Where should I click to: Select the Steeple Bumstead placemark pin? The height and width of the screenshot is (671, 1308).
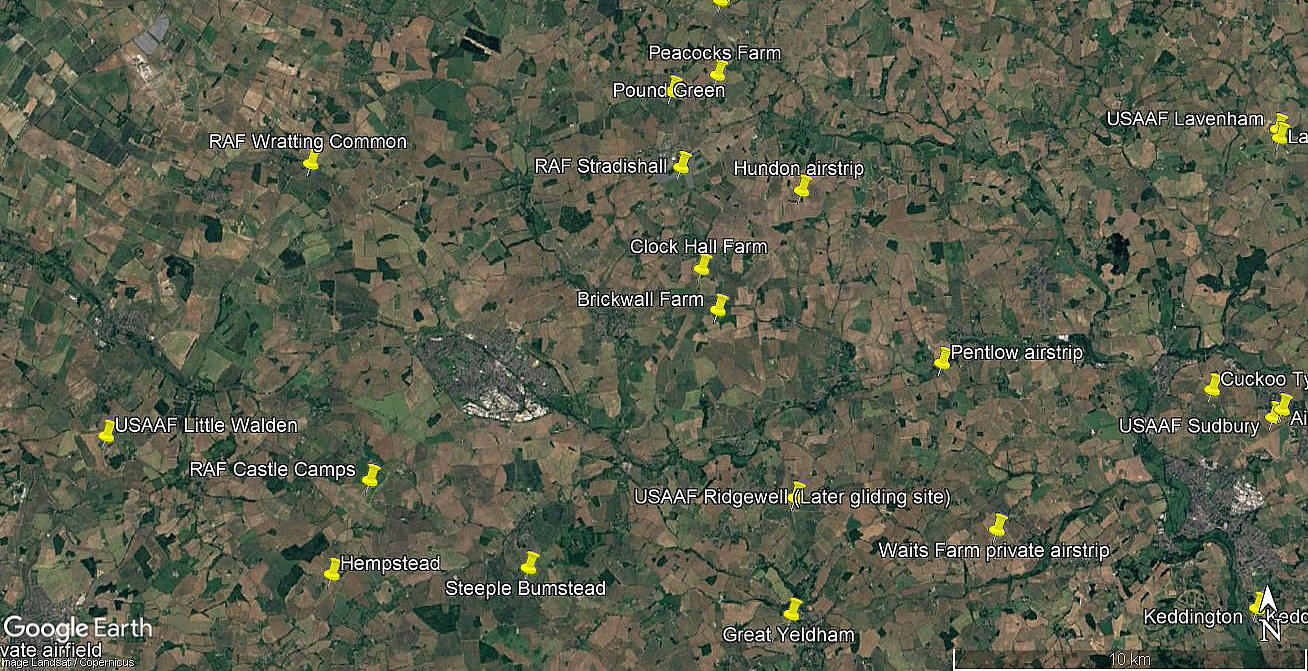530,563
